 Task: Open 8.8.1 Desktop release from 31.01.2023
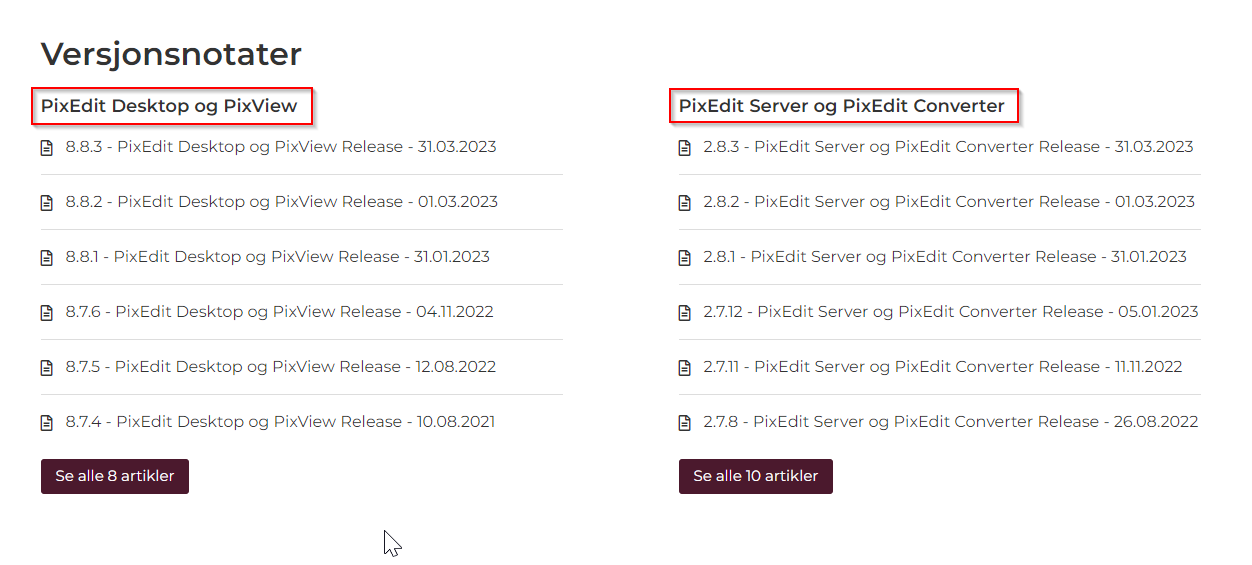[278, 257]
